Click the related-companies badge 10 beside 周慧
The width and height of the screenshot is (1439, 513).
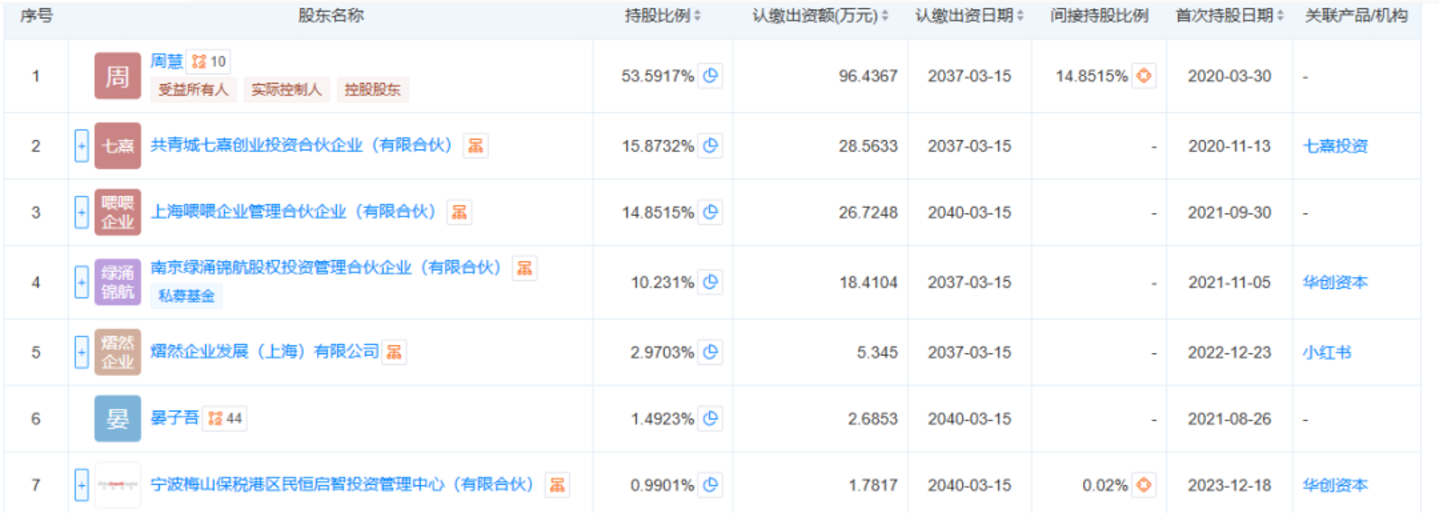(209, 62)
